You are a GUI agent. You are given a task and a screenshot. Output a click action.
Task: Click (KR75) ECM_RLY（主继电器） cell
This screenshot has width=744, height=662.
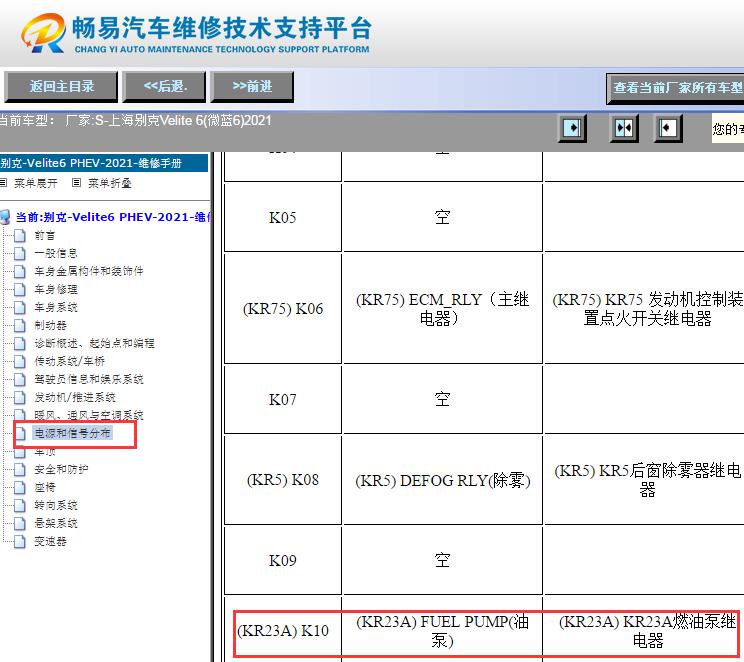pyautogui.click(x=442, y=309)
